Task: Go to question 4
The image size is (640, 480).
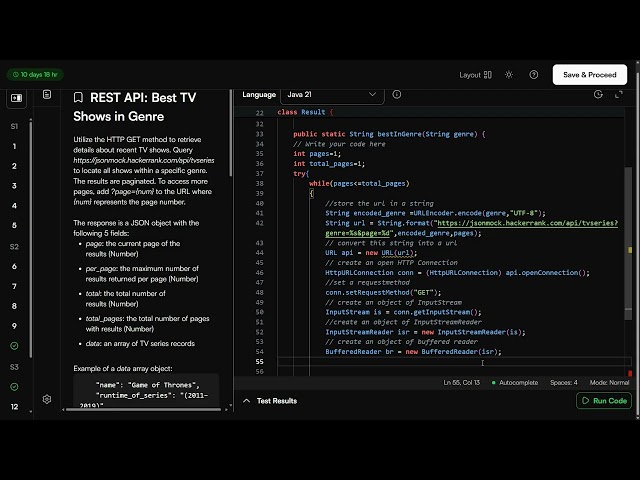Action: point(14,206)
